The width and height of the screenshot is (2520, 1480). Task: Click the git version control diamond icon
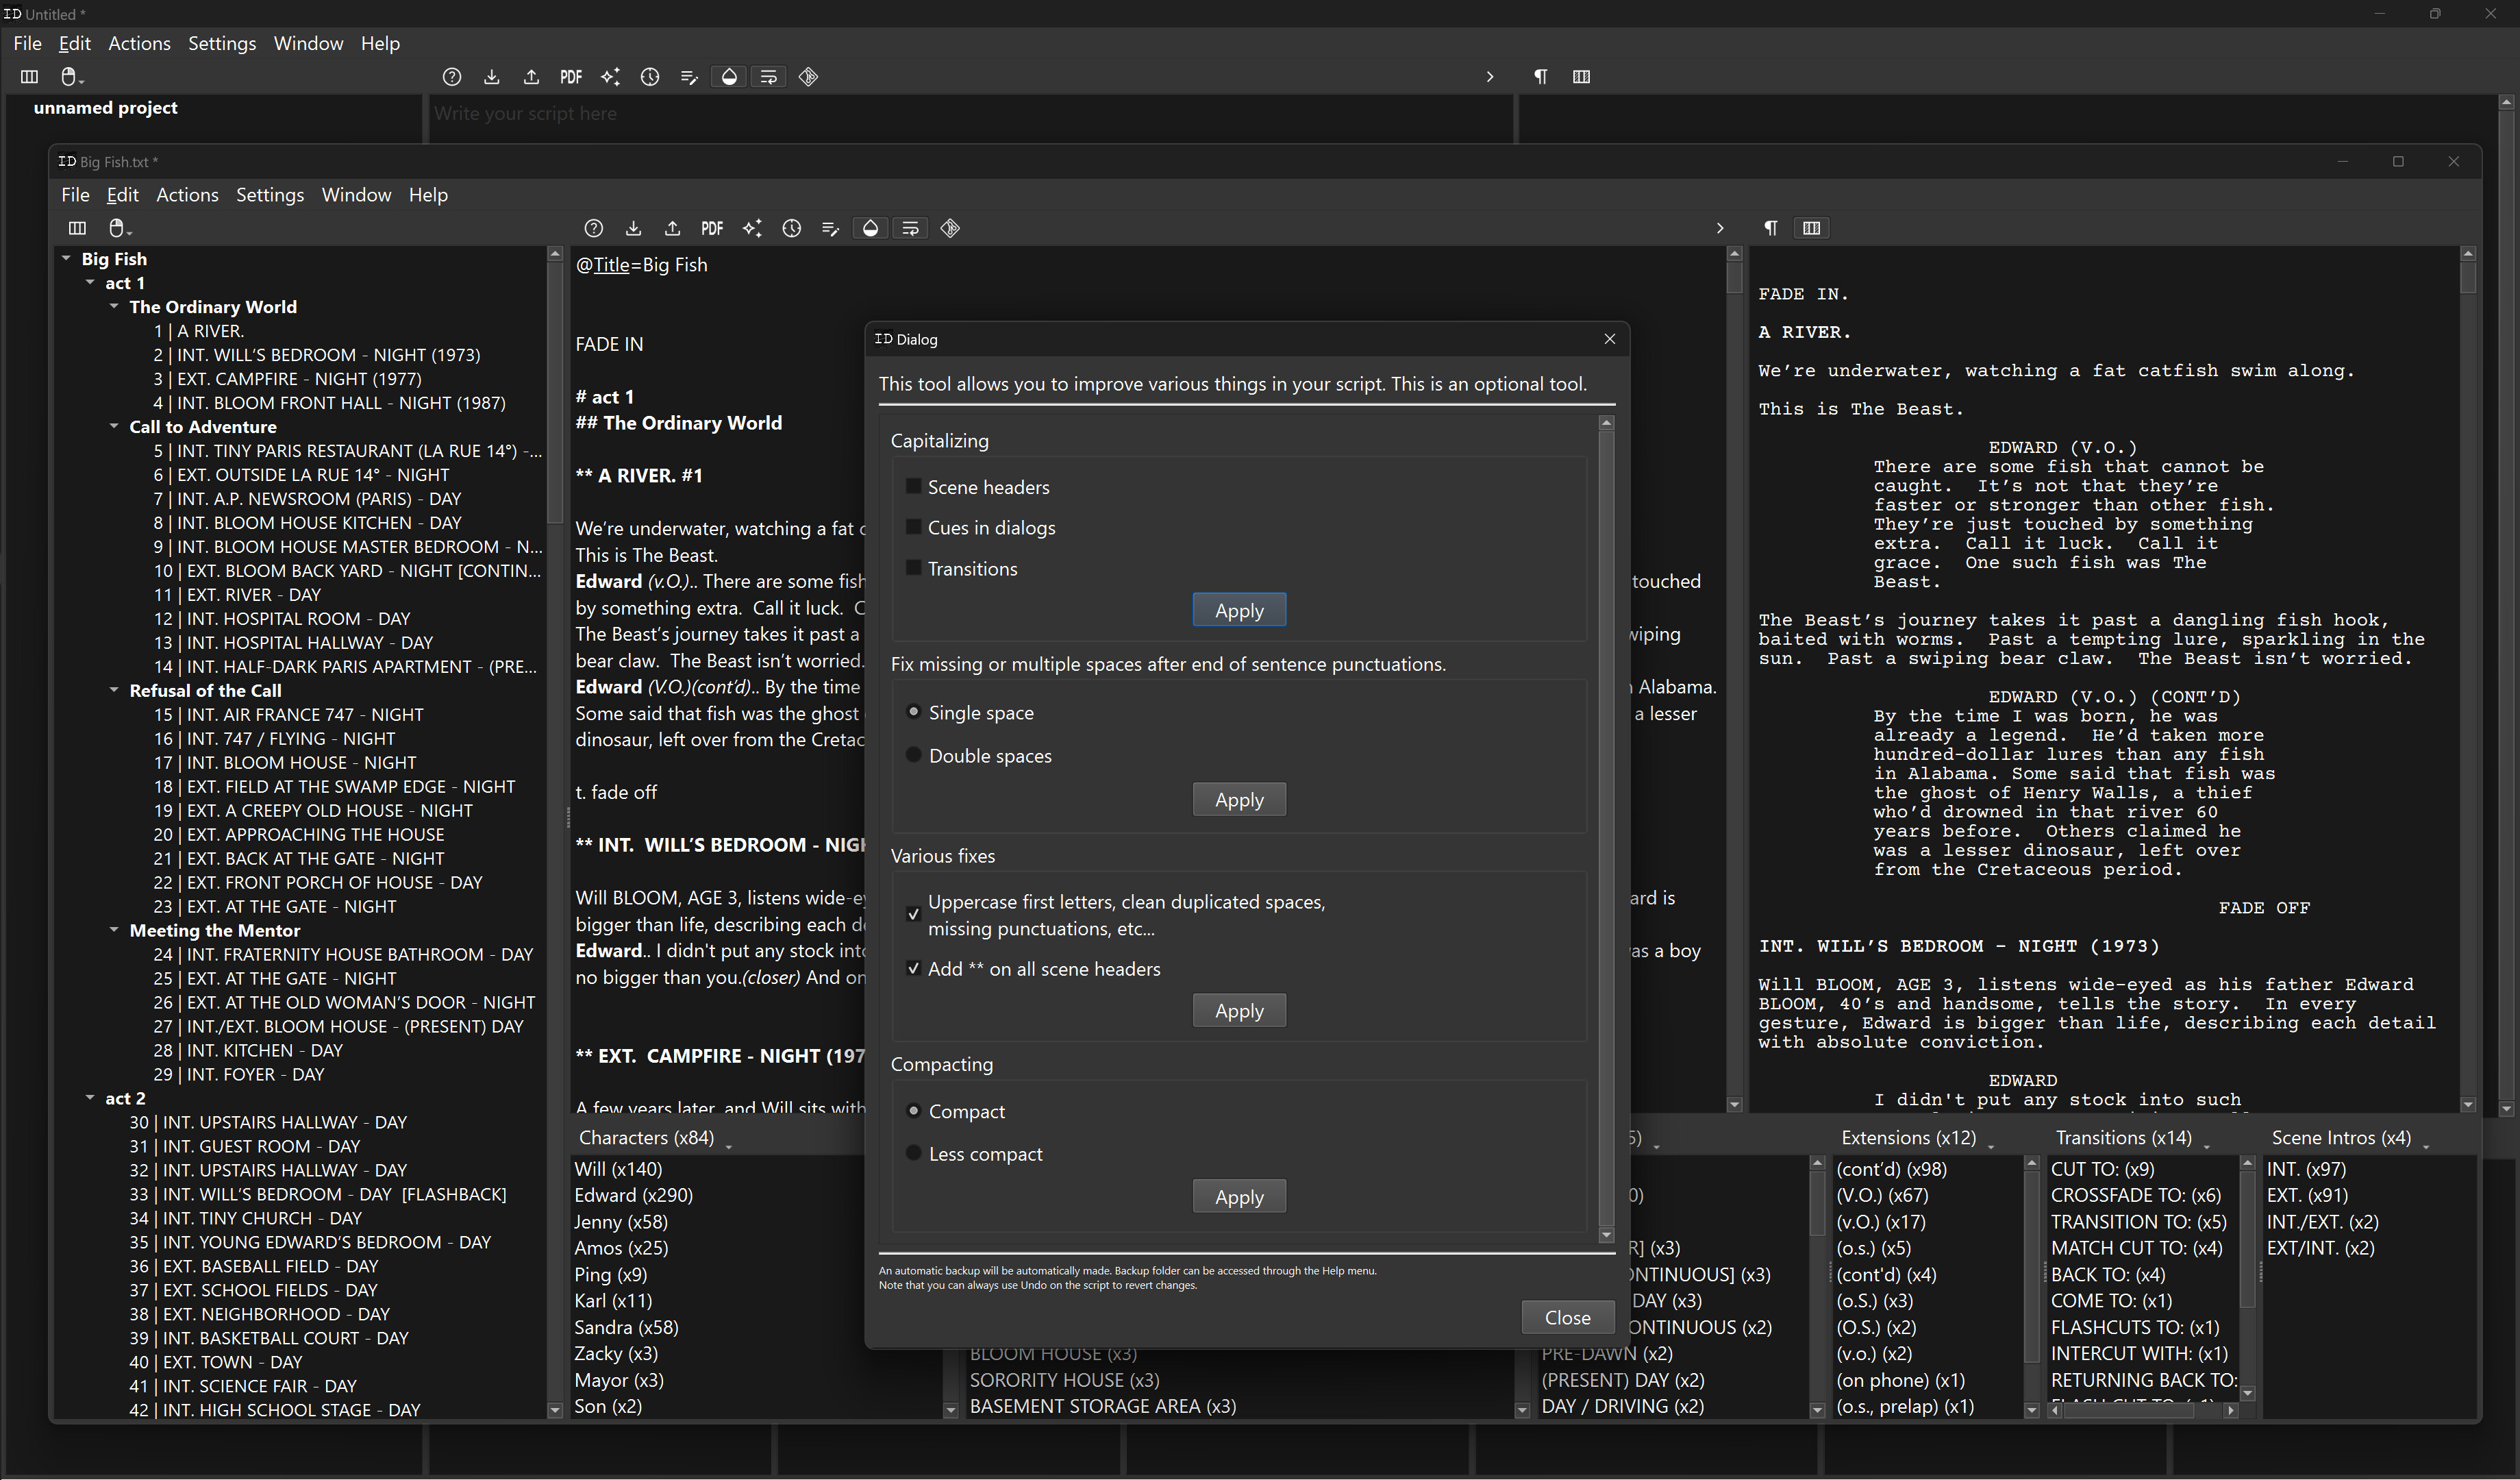[x=949, y=228]
